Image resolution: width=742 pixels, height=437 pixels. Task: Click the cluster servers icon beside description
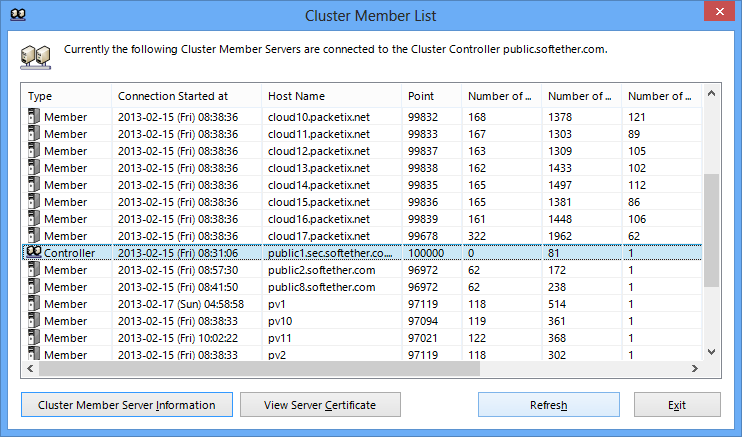36,53
